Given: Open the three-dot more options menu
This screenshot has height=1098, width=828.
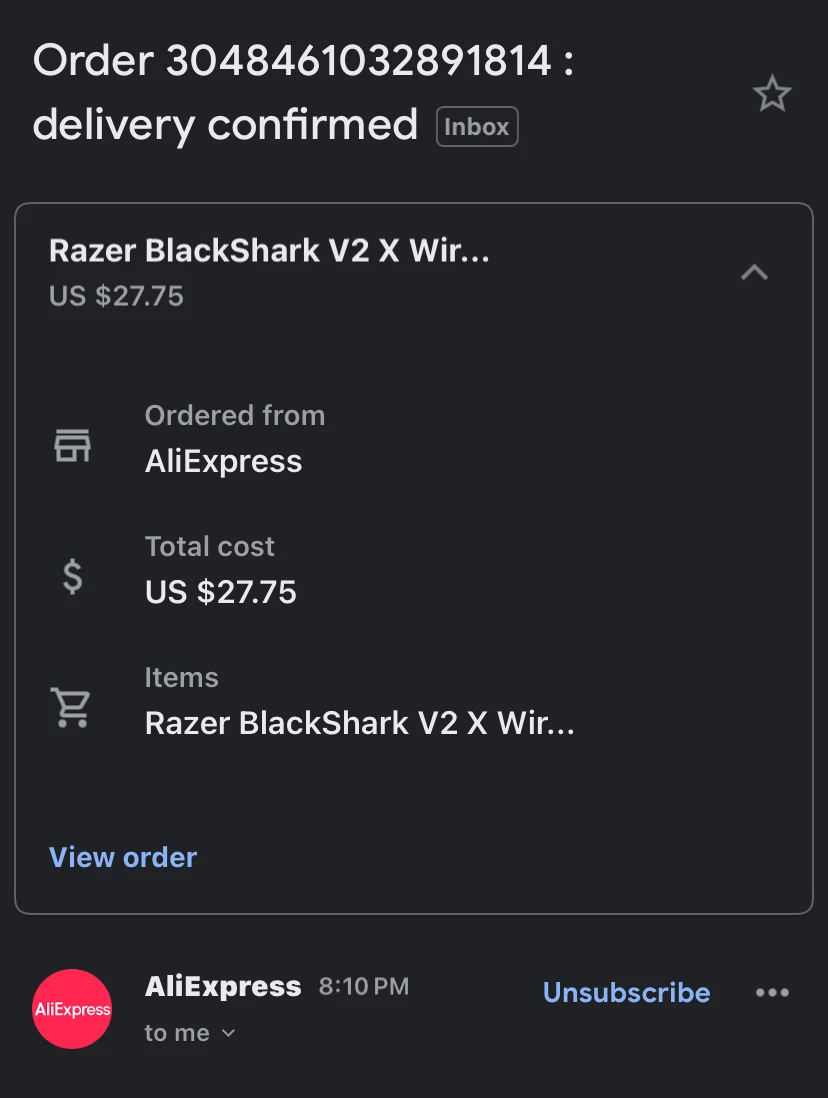Looking at the screenshot, I should click(x=772, y=992).
